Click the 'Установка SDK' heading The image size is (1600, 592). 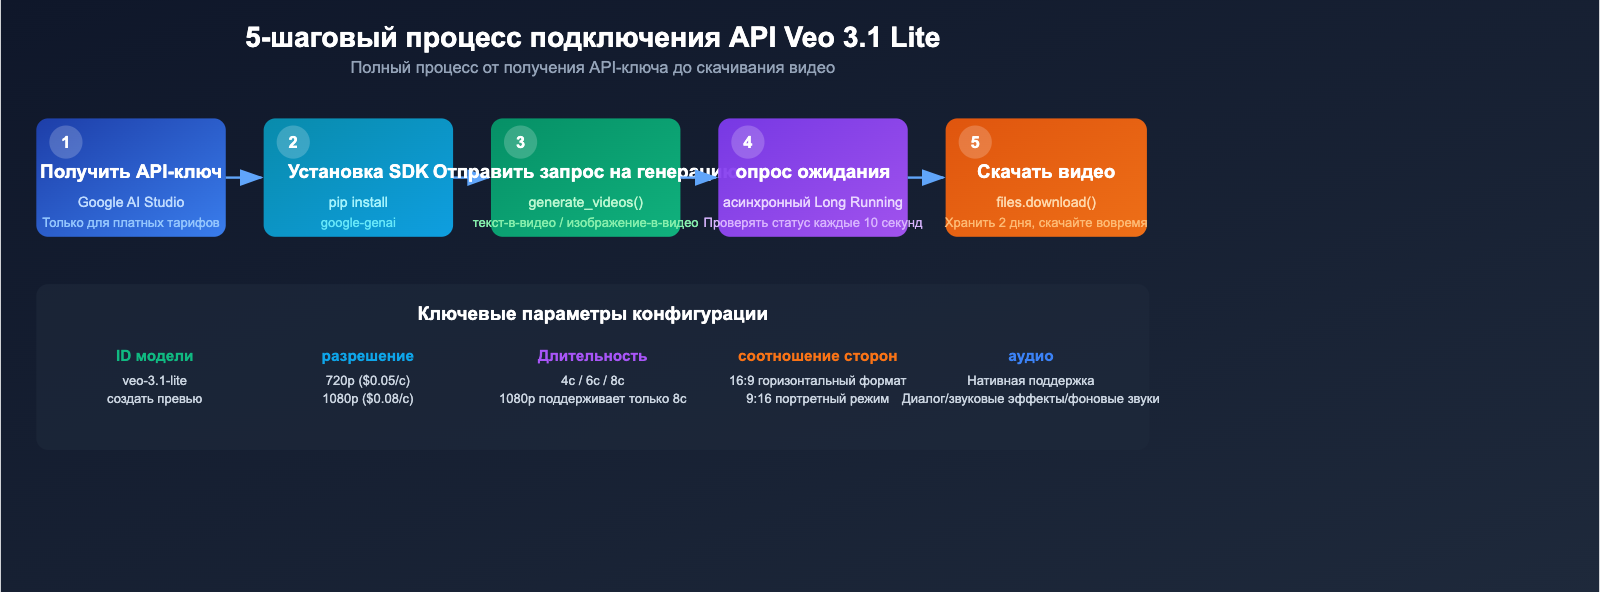pos(358,172)
